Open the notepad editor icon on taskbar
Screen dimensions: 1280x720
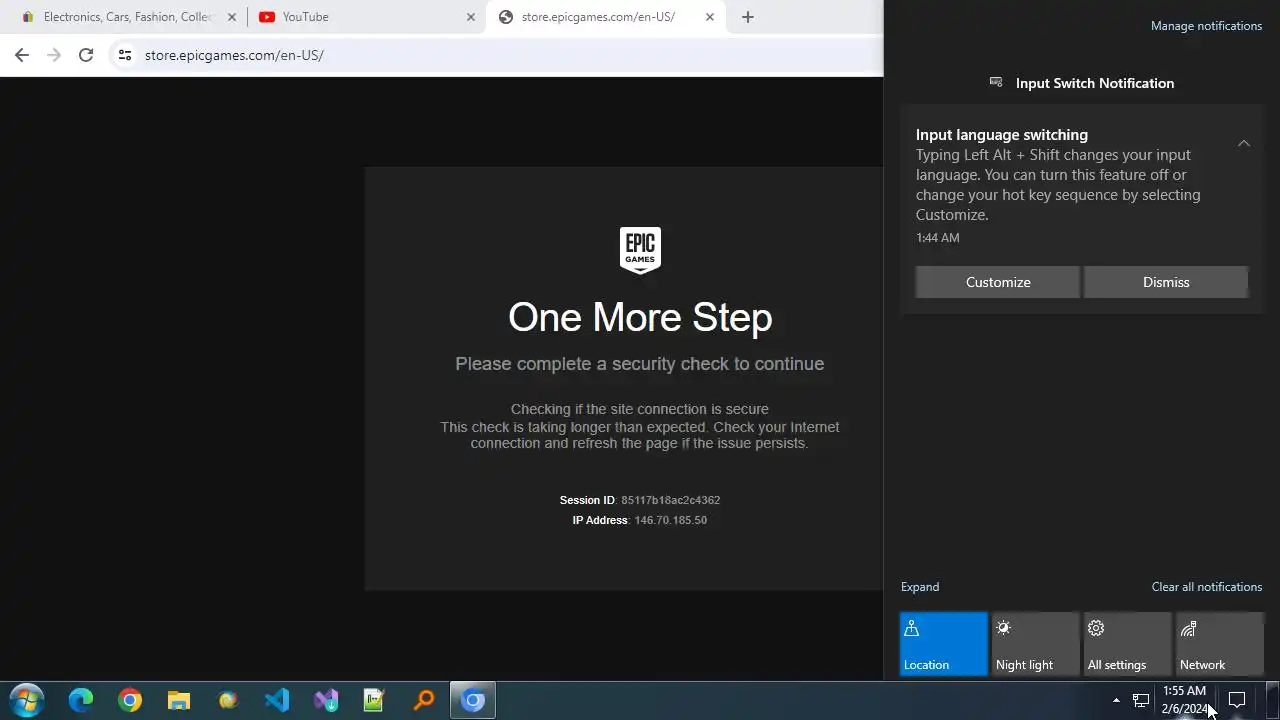pyautogui.click(x=375, y=700)
